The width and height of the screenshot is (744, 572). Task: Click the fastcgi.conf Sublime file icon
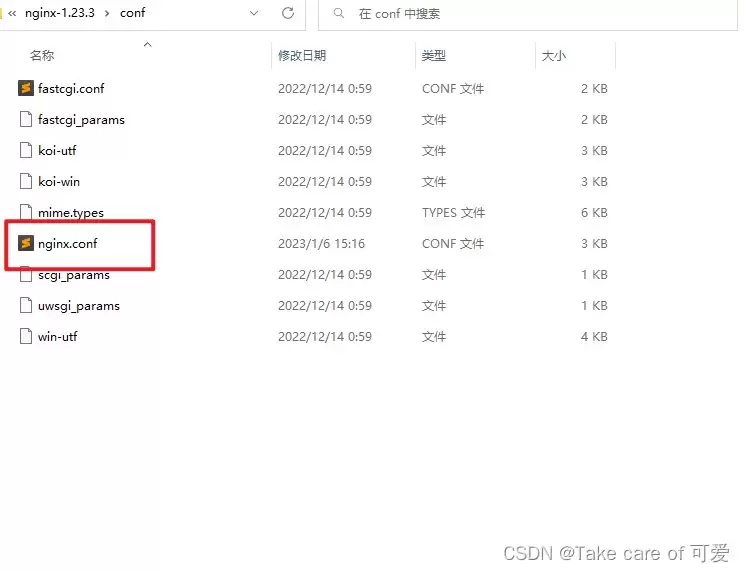[26, 88]
